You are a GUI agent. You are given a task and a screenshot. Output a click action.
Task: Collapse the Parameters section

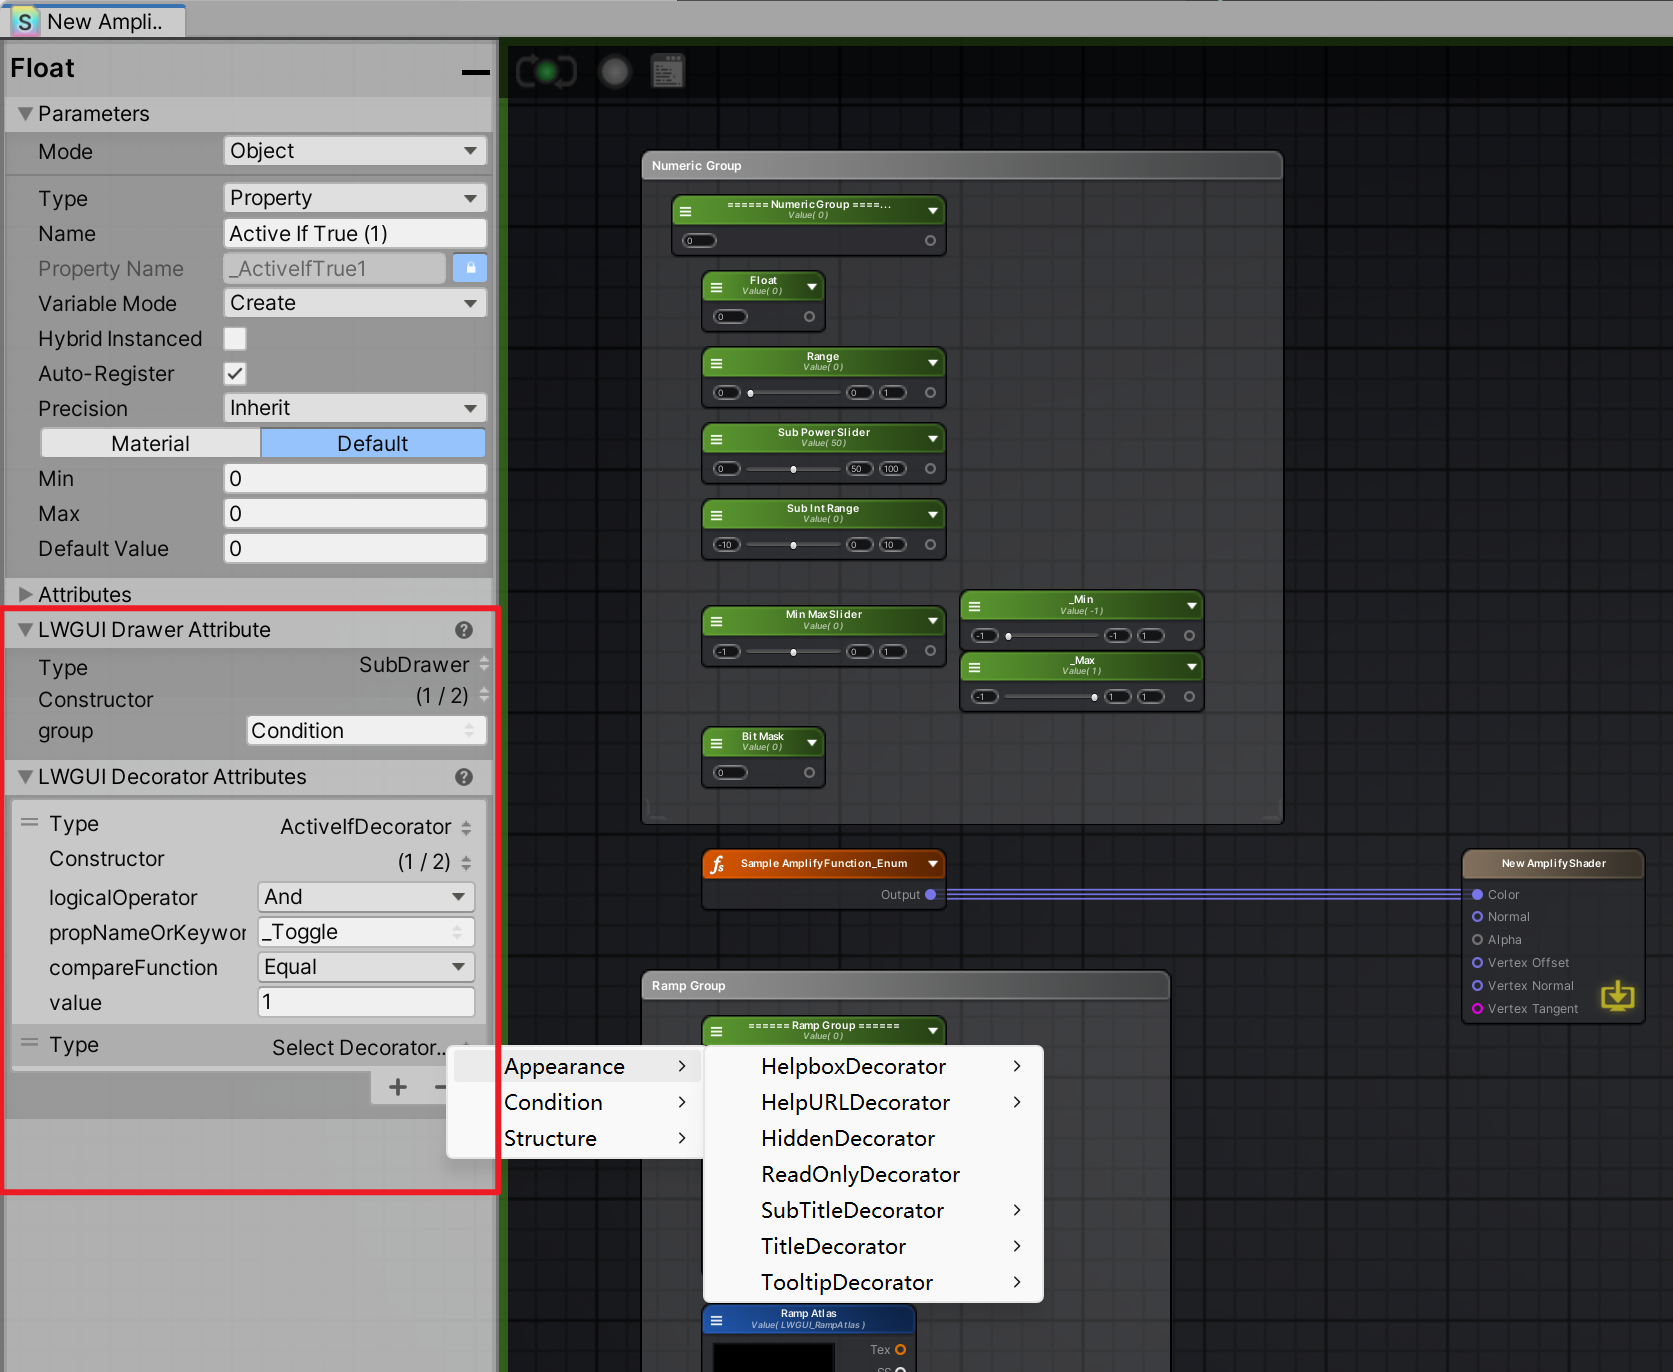click(x=26, y=114)
